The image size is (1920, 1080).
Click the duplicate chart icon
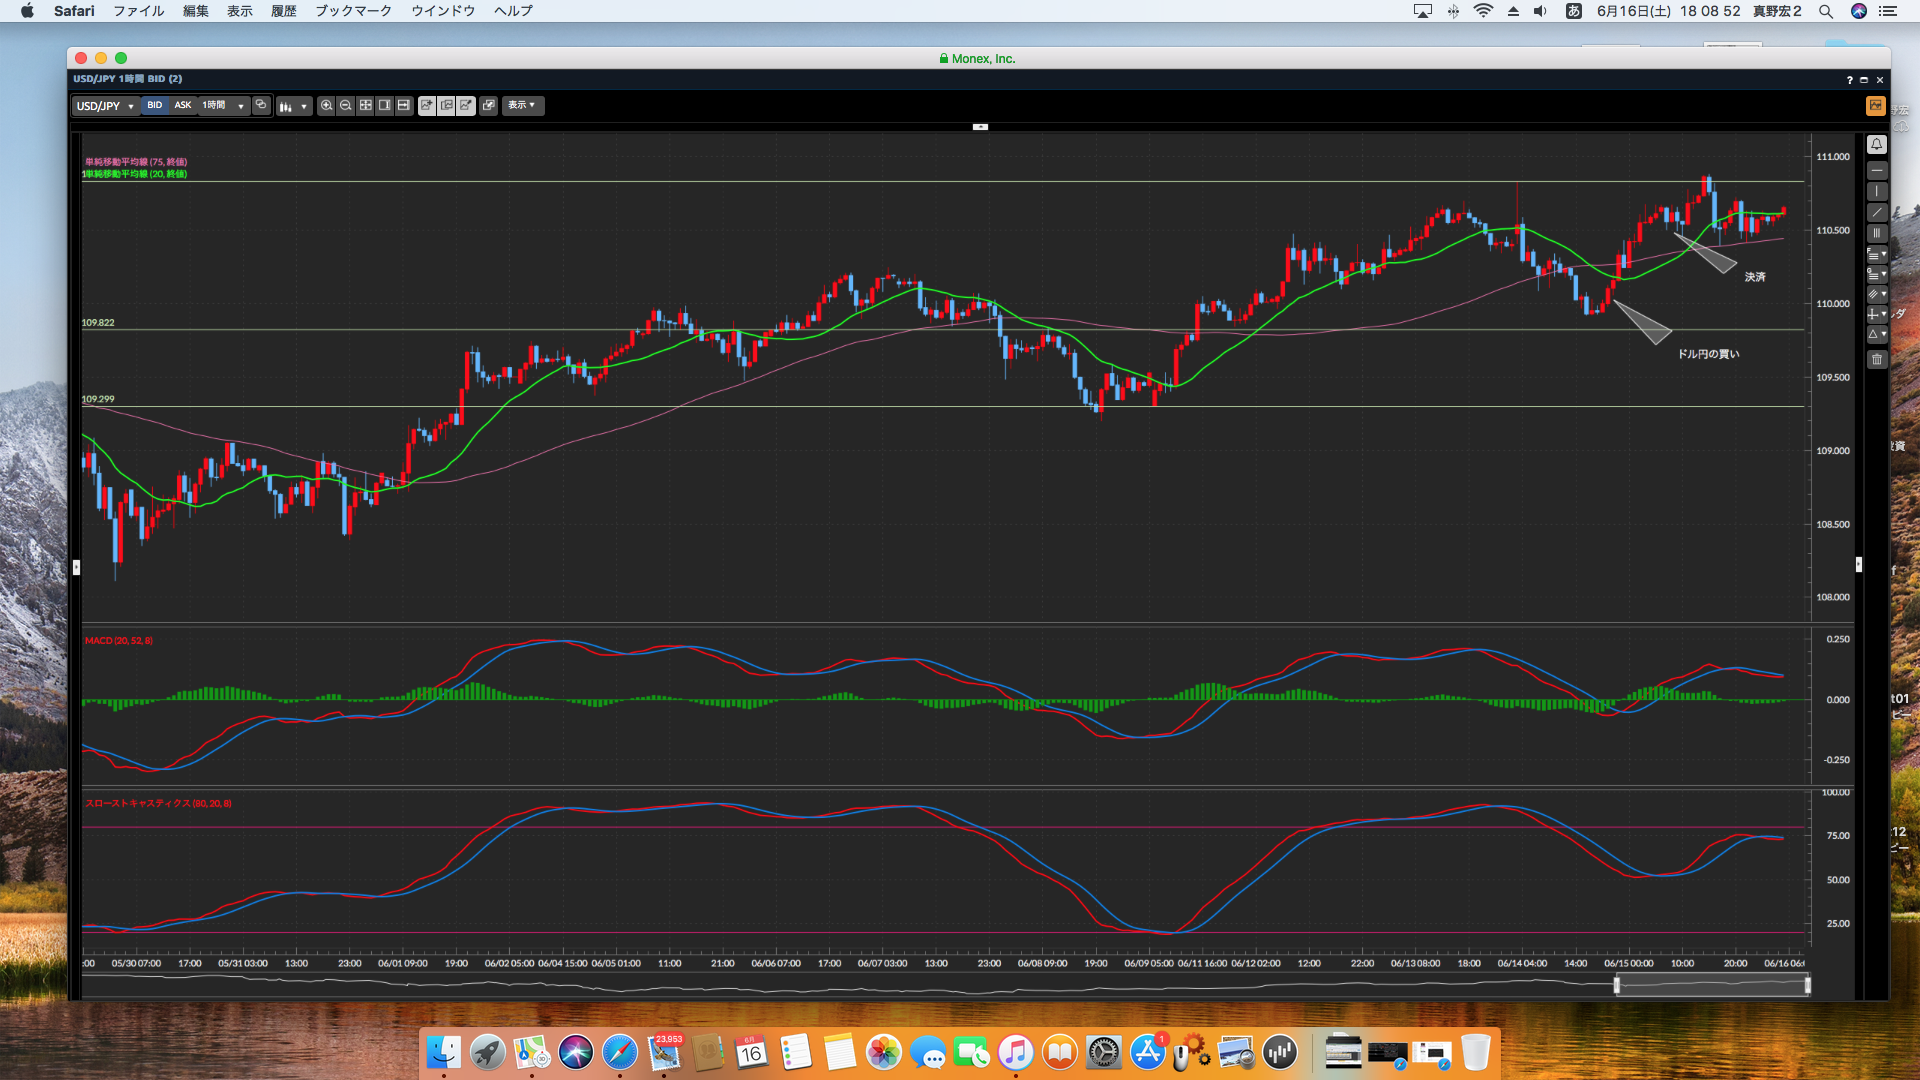coord(447,105)
